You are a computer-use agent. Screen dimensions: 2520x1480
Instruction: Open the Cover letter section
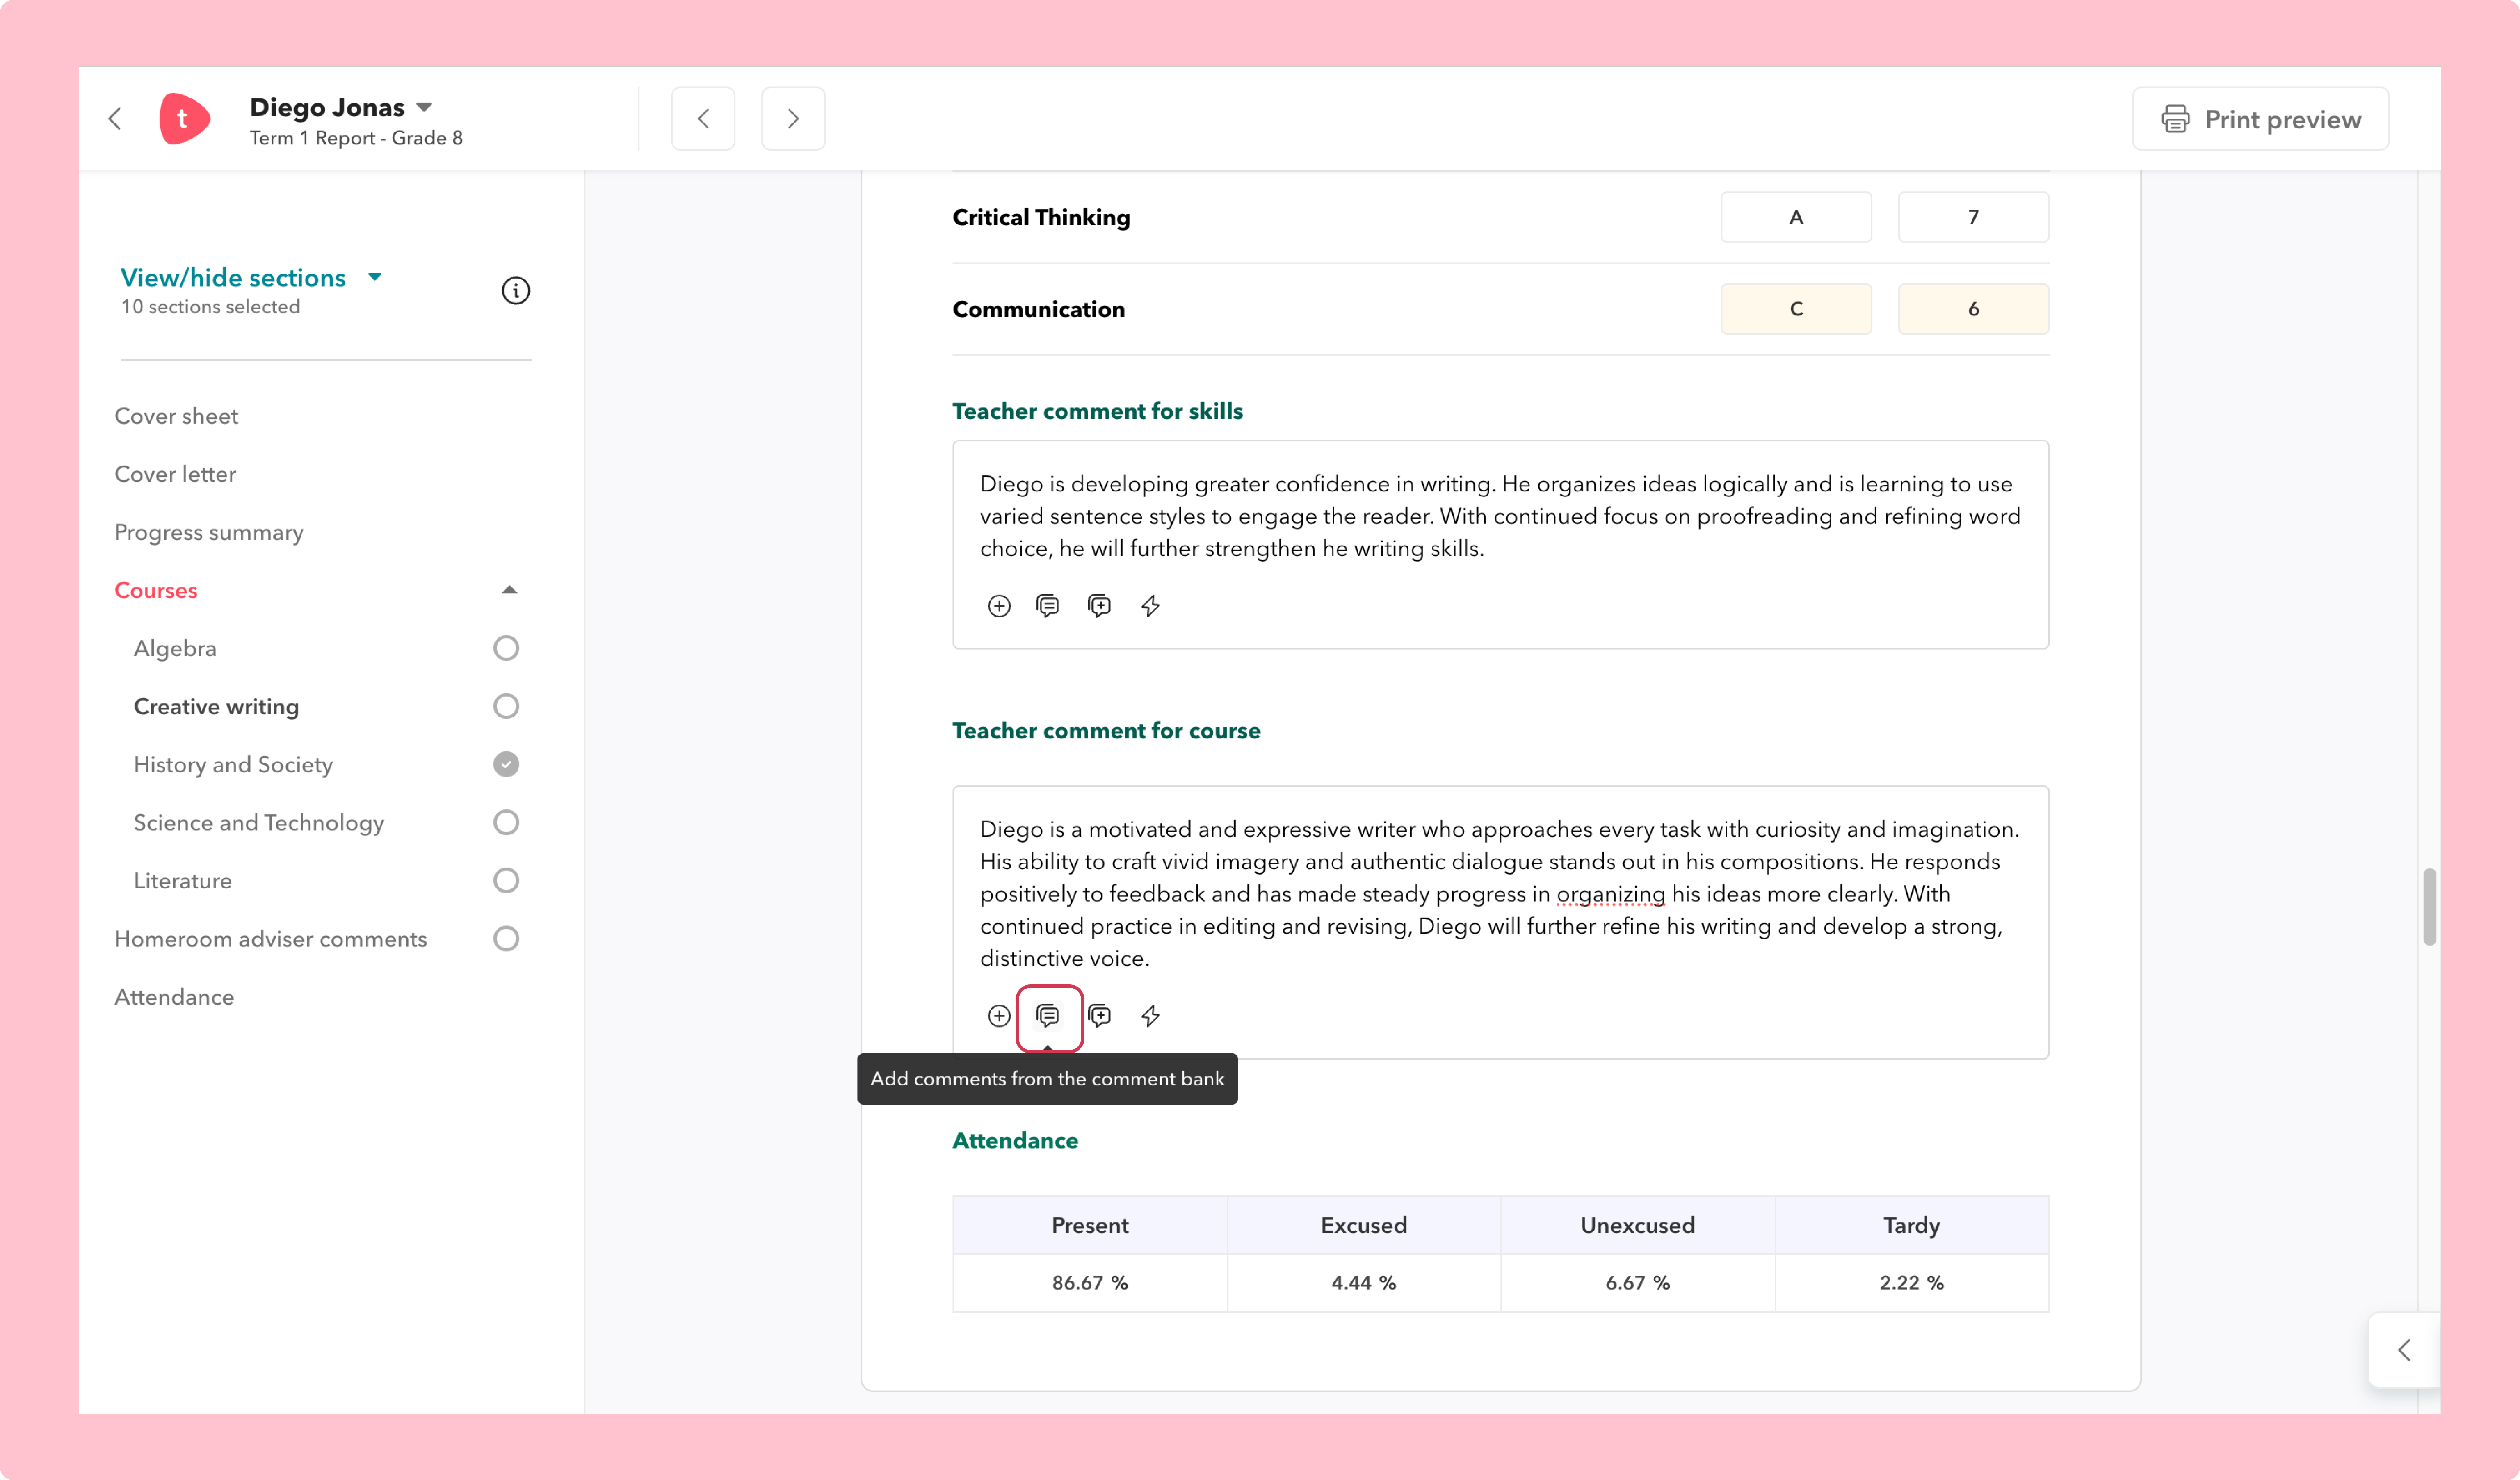[175, 474]
